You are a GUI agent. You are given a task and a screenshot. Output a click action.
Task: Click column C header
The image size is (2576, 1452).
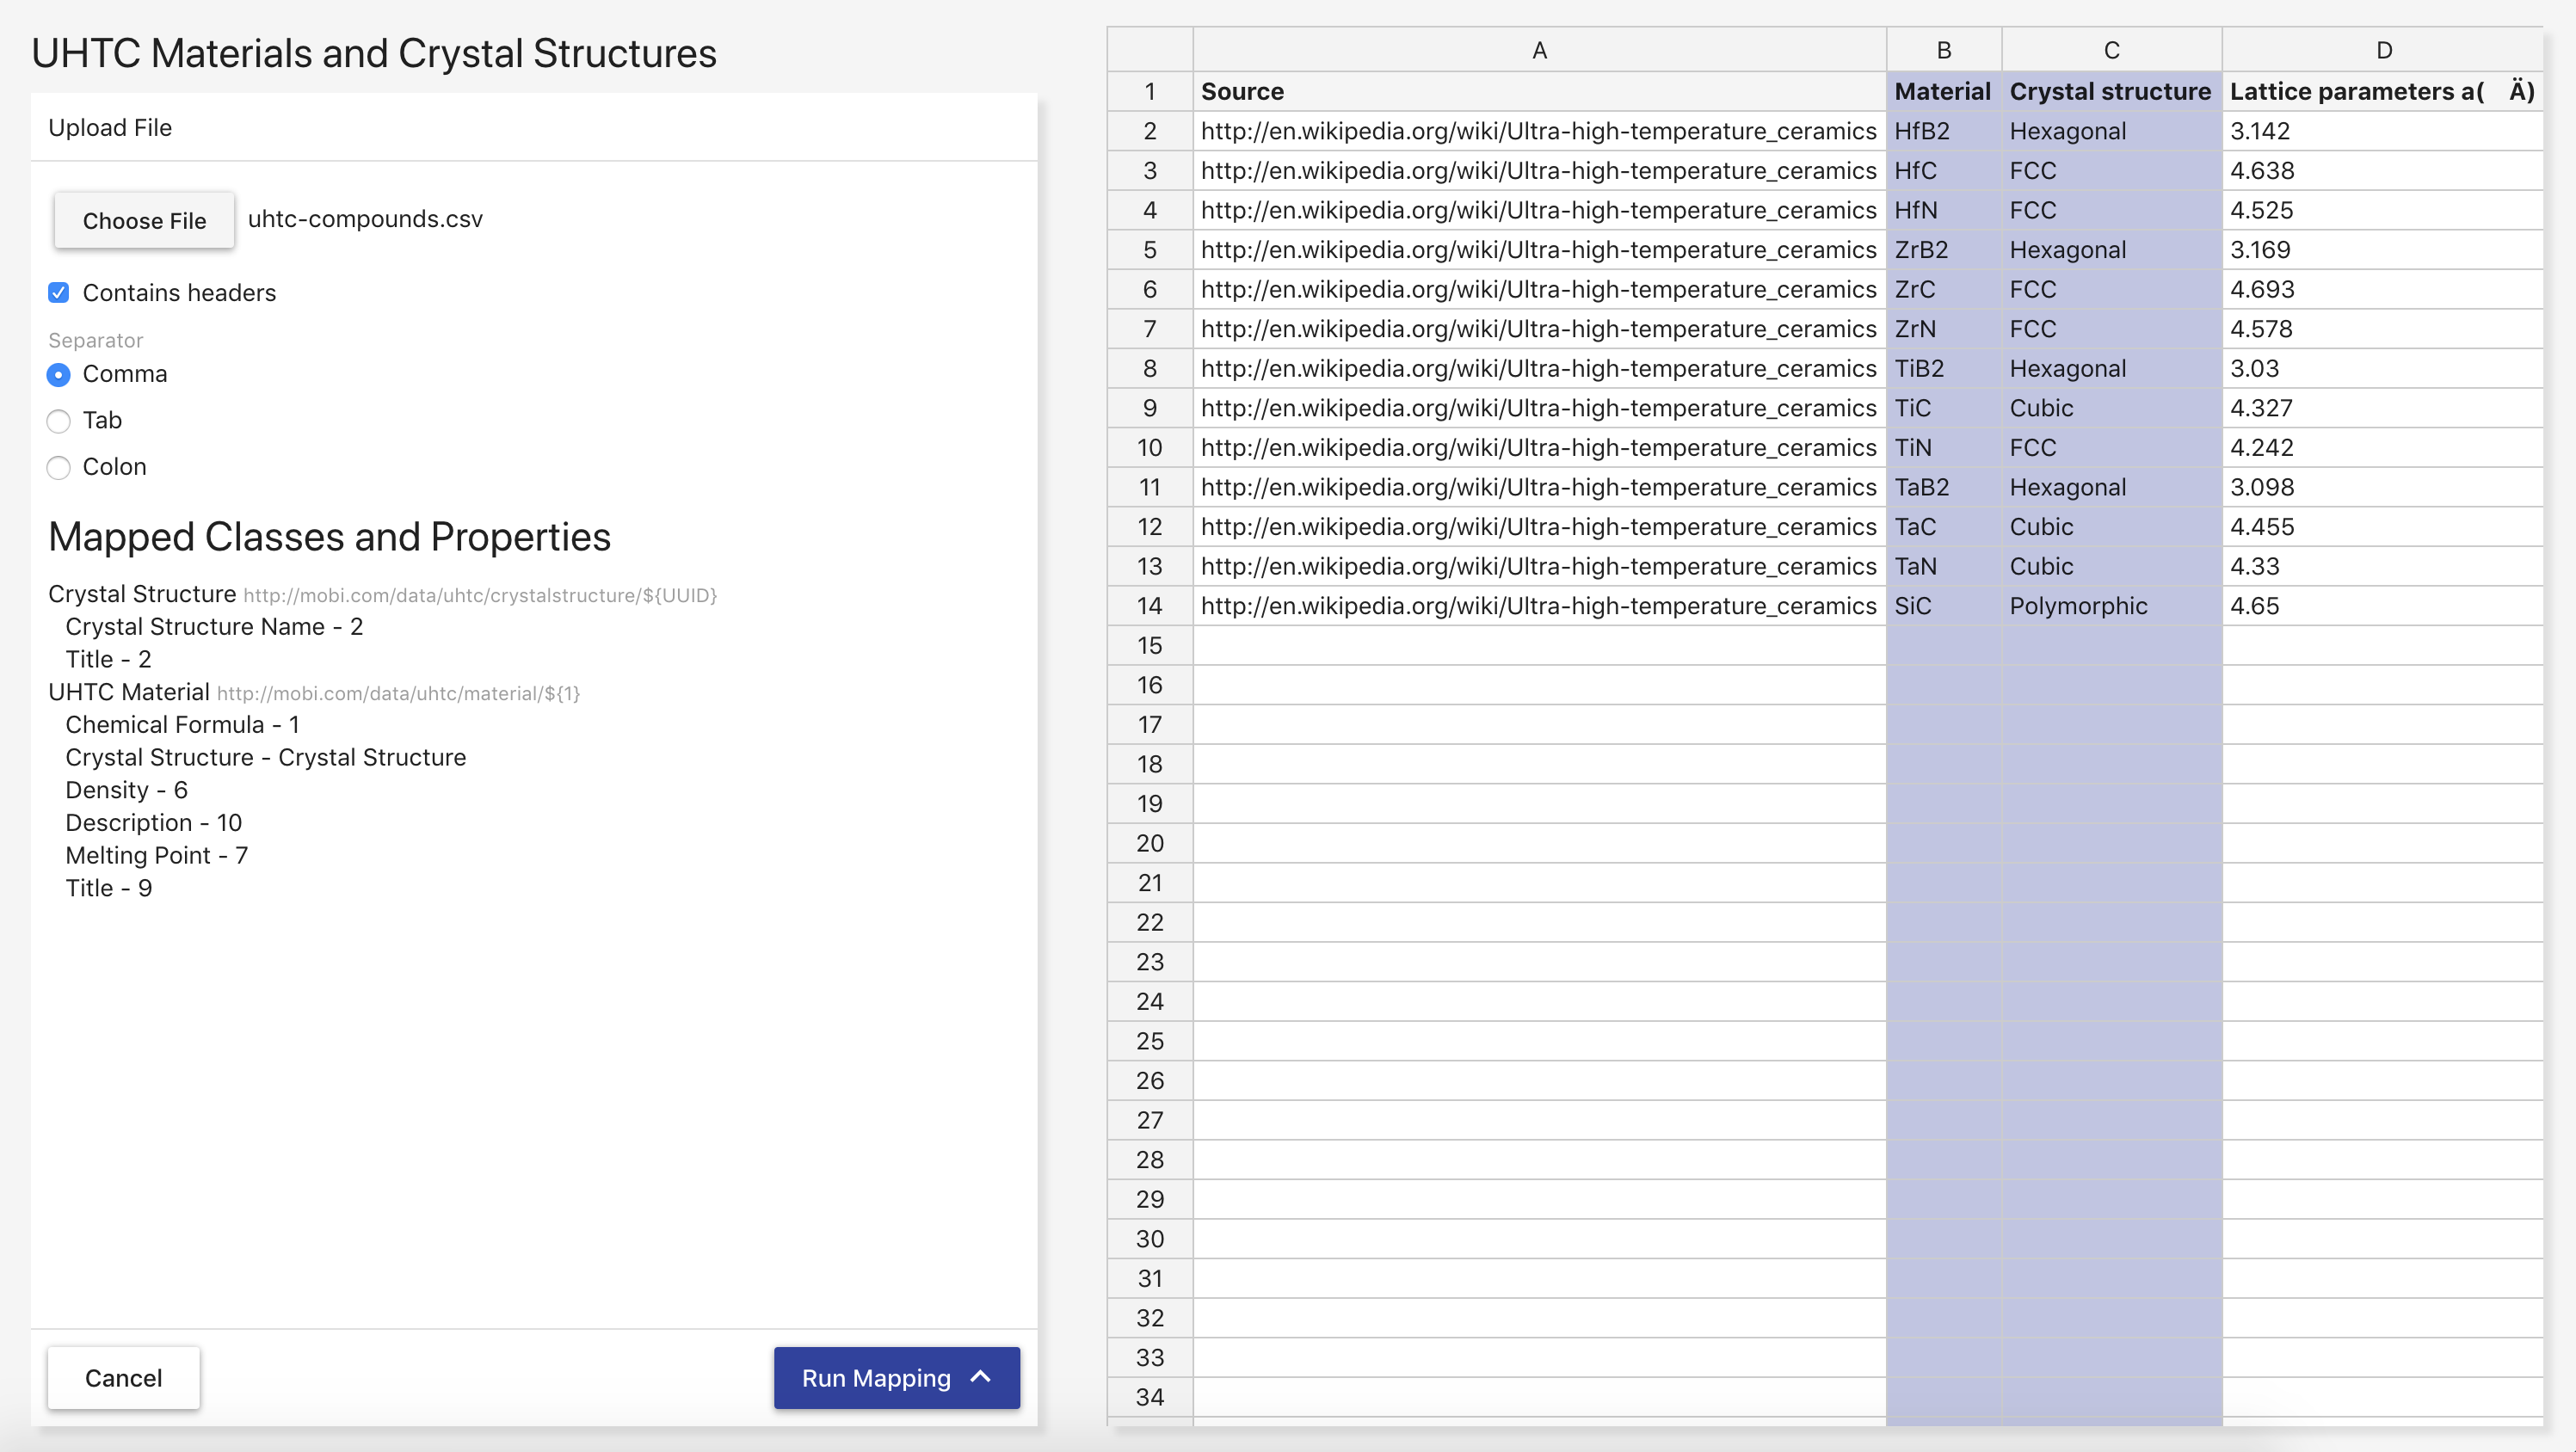(2111, 50)
